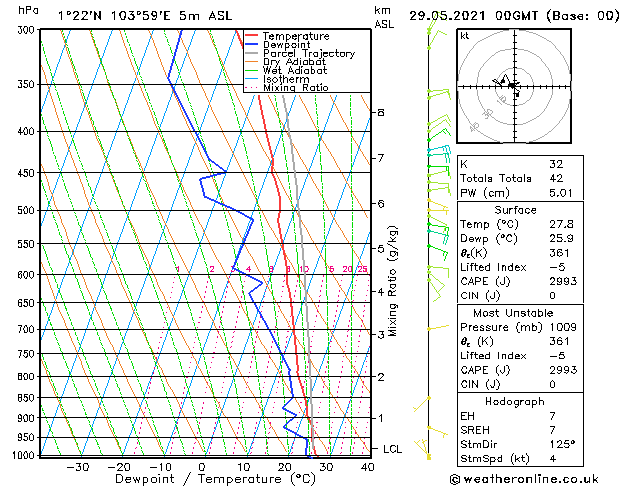Image resolution: width=629 pixels, height=486 pixels.
Task: Click the station coordinates 1°22'N 103°59'E title
Action: 114,16
